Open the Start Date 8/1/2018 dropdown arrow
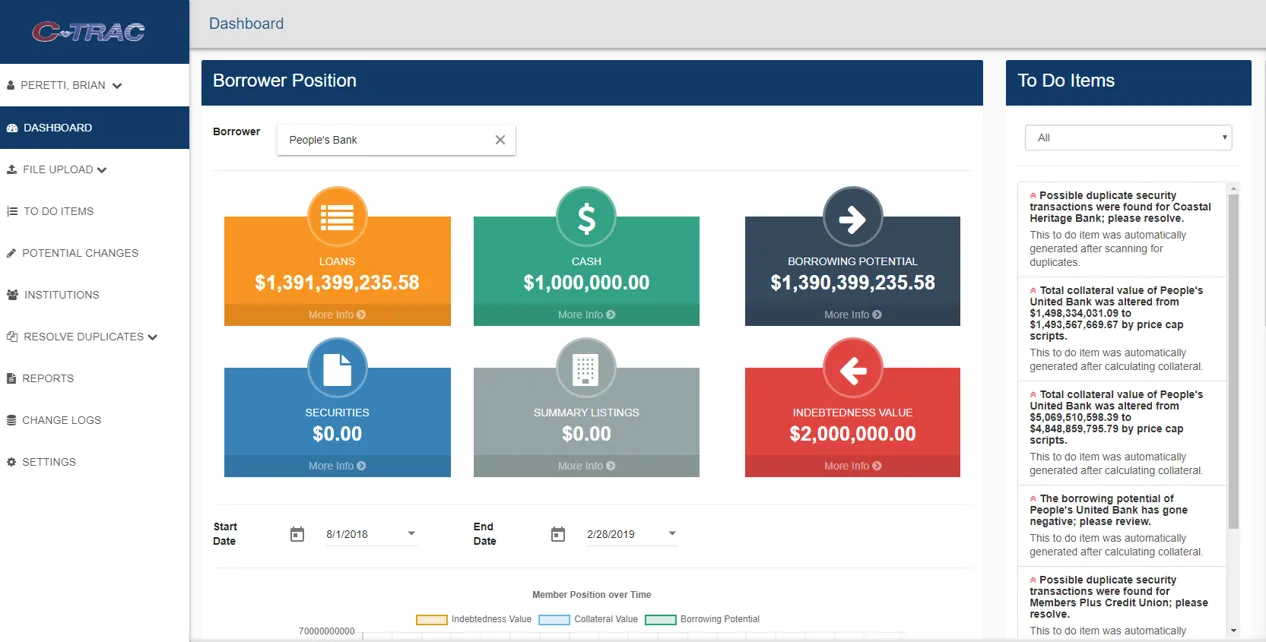1266x642 pixels. click(411, 534)
